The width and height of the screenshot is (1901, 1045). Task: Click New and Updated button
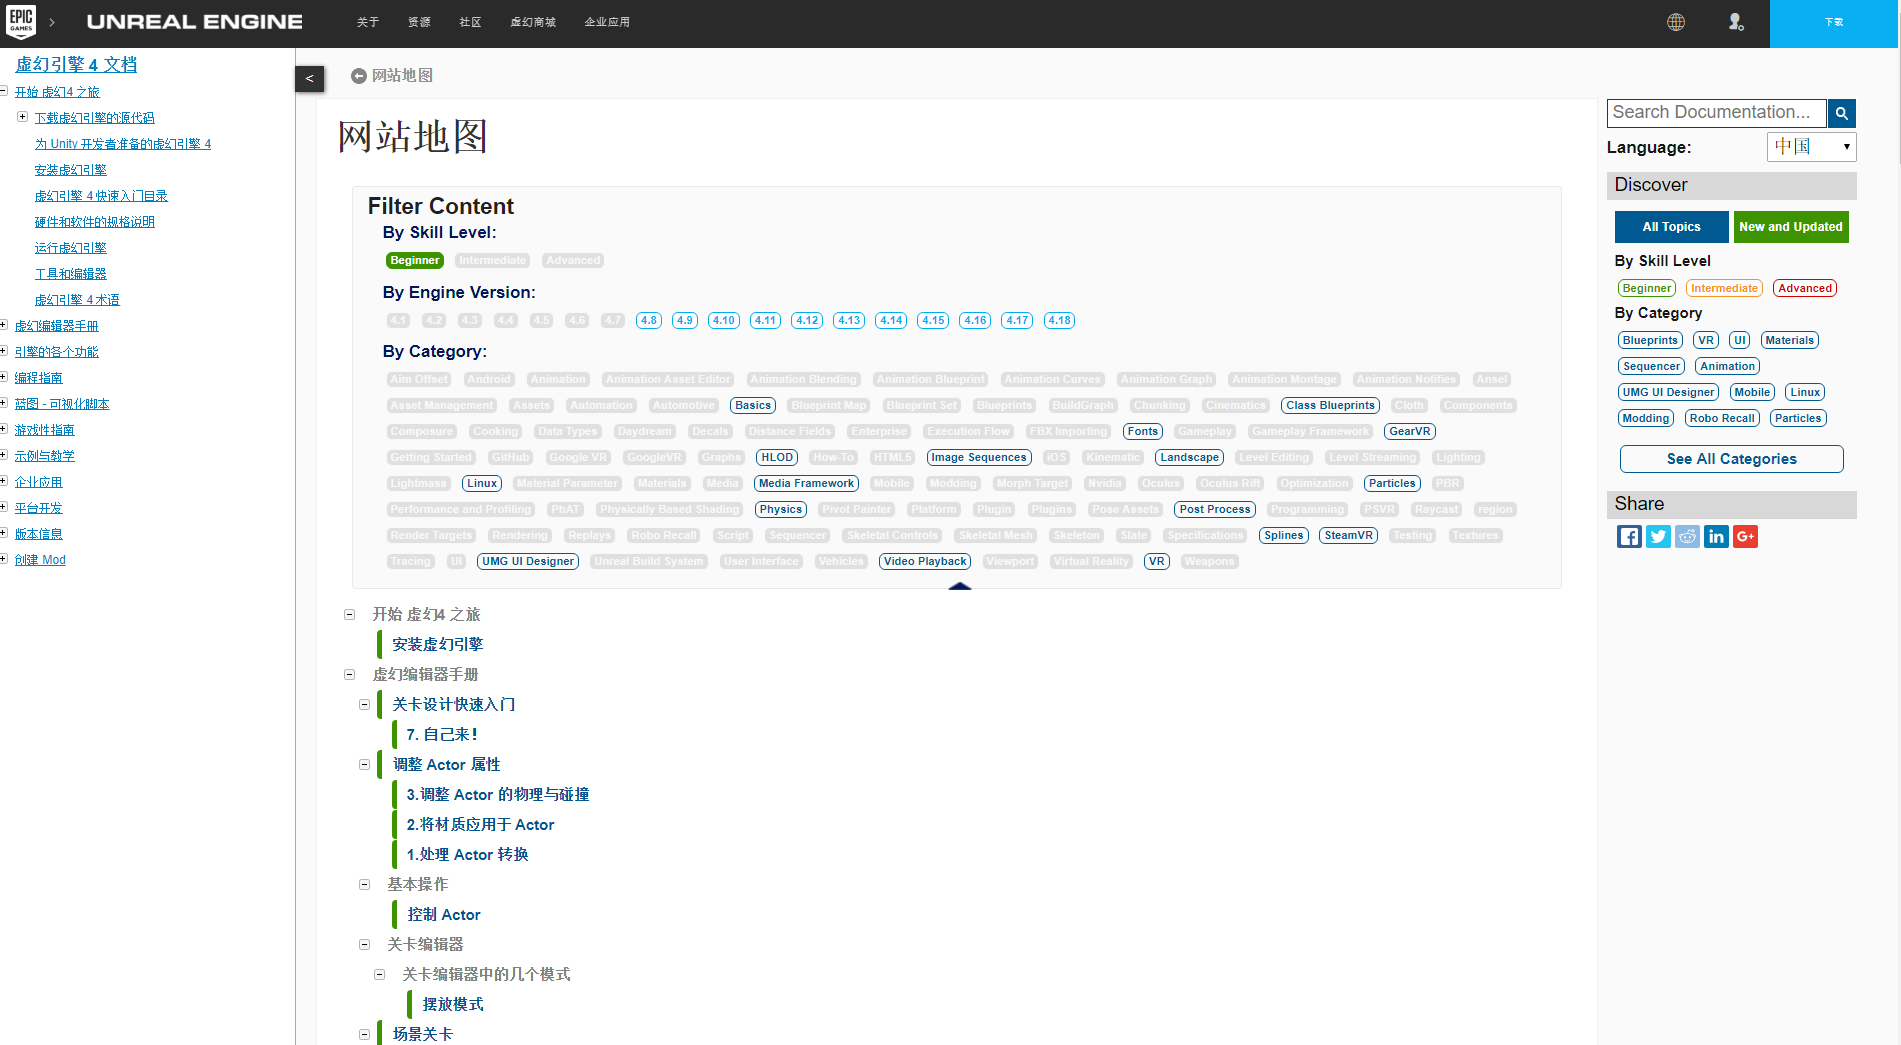click(x=1790, y=227)
